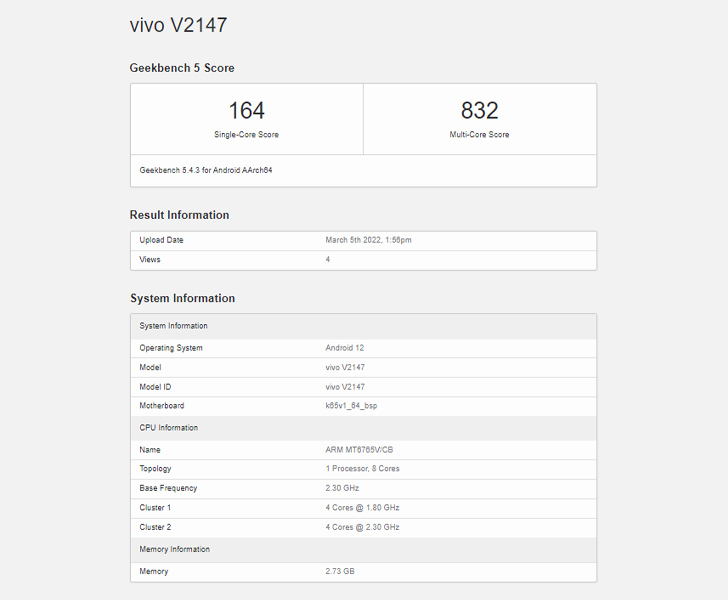Image resolution: width=728 pixels, height=600 pixels.
Task: Click the March 5th 2022 upload date value
Action: pos(368,240)
